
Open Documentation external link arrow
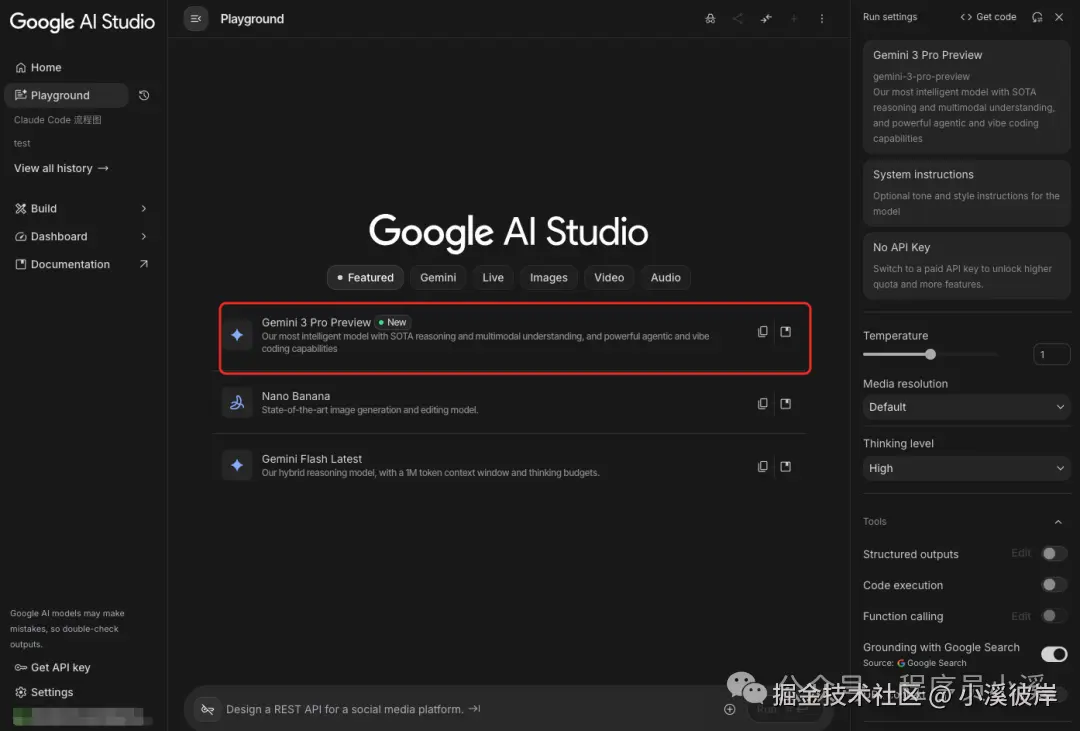pos(143,264)
